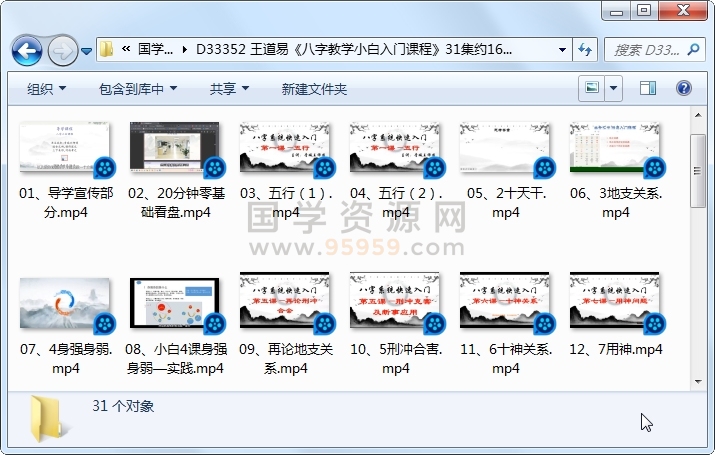Click the scrollbar down arrow
Viewport: 715px width, 455px height.
pyautogui.click(x=698, y=382)
